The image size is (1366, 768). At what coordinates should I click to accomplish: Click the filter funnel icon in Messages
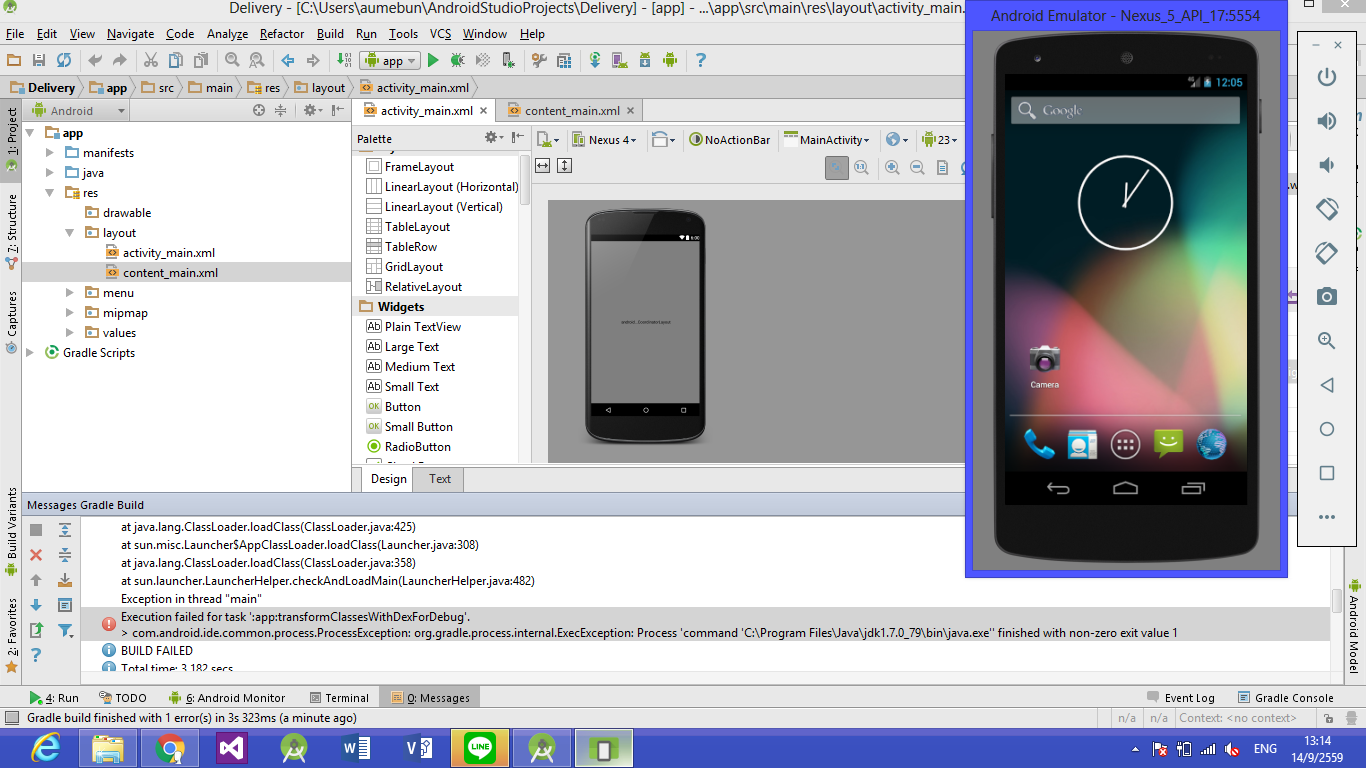(x=65, y=630)
